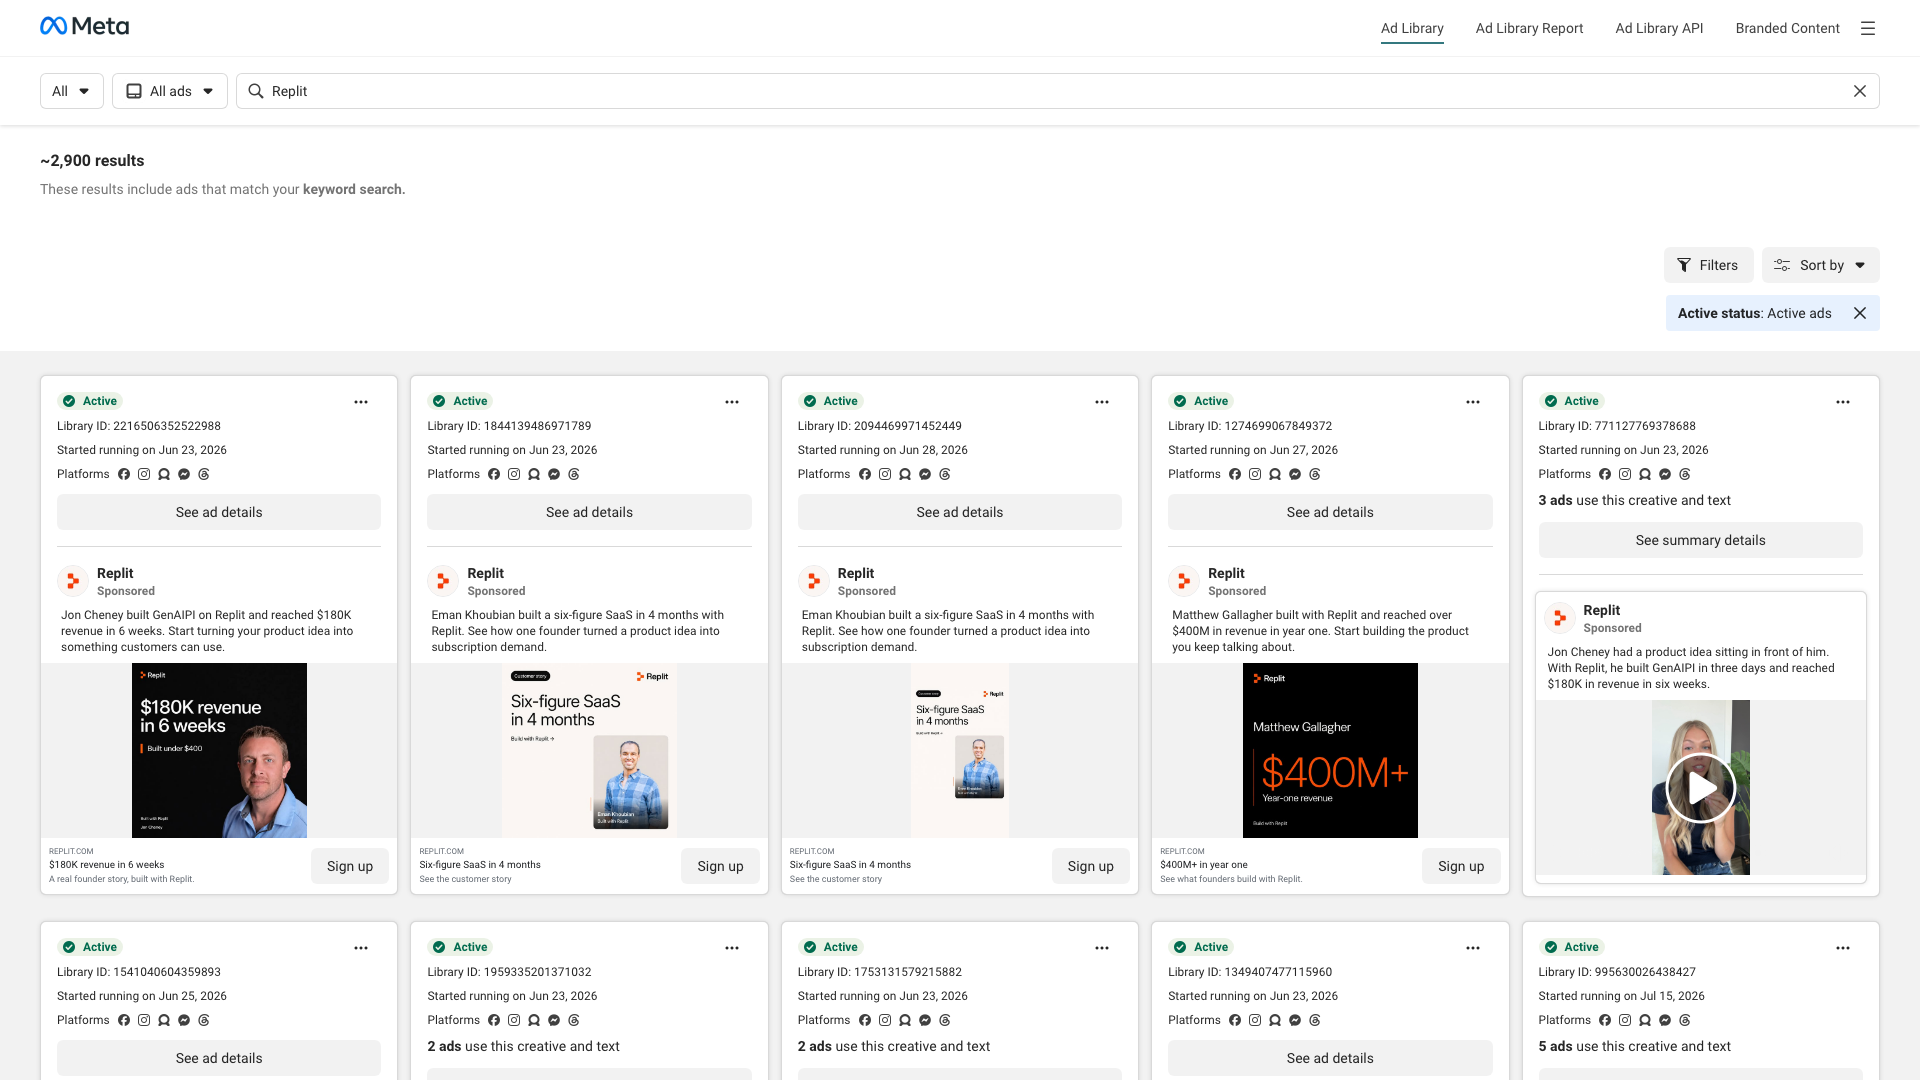The width and height of the screenshot is (1920, 1080).
Task: Click Replit avatar on Matthew Gallagher ad
Action: 1184,581
